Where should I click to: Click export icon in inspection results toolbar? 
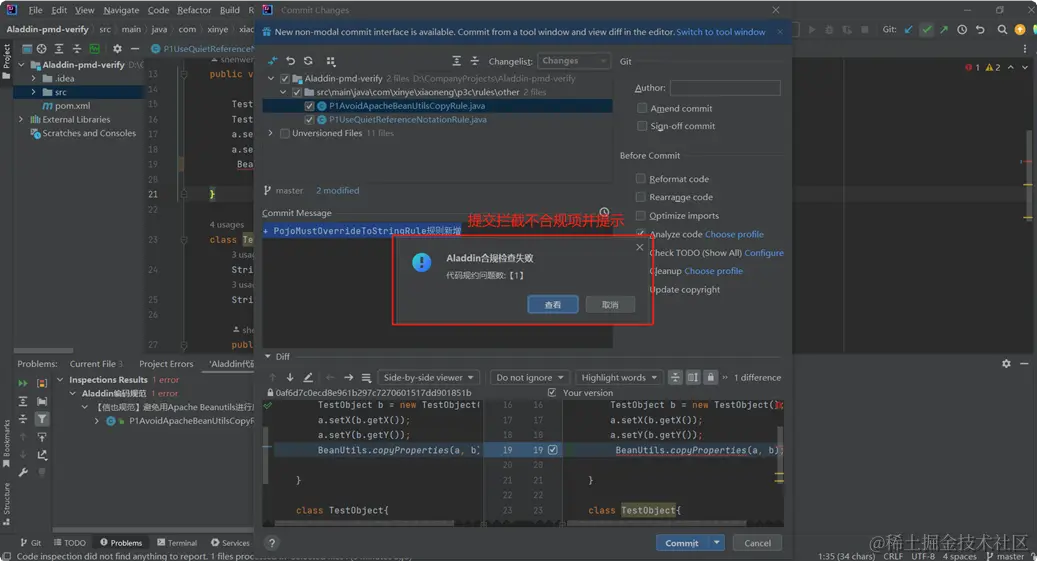pyautogui.click(x=42, y=454)
